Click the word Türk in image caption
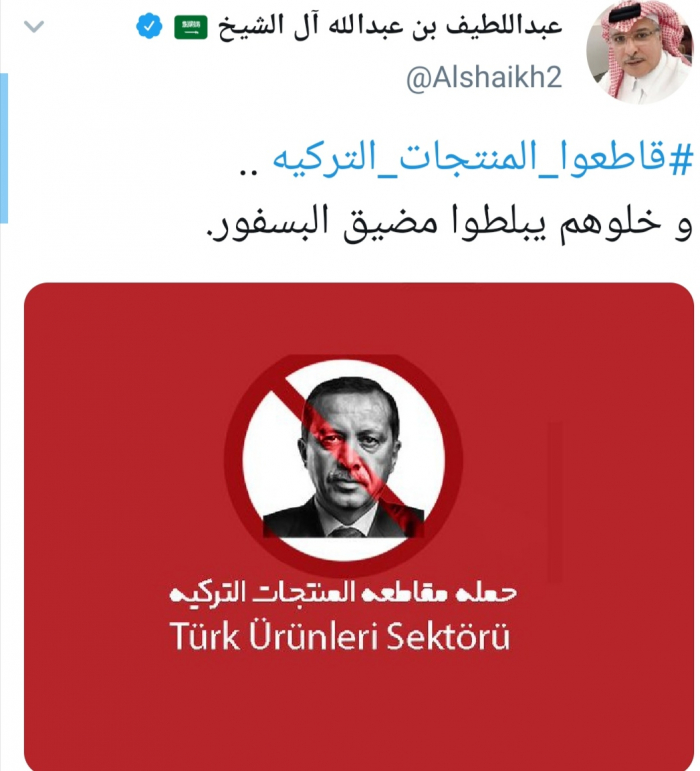This screenshot has width=700, height=771. click(x=205, y=635)
